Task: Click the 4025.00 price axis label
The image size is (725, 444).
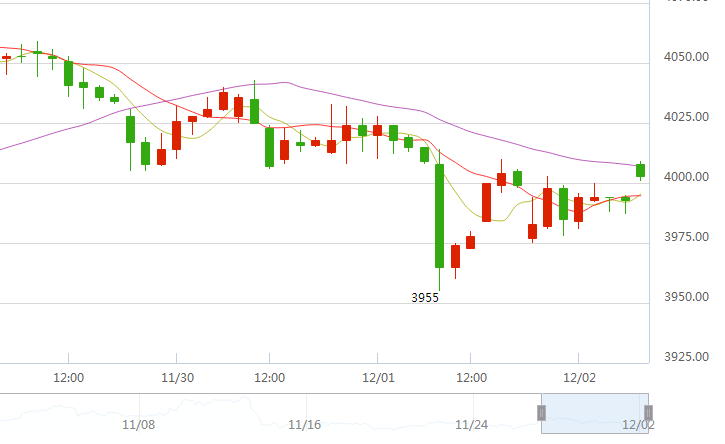Action: [687, 118]
